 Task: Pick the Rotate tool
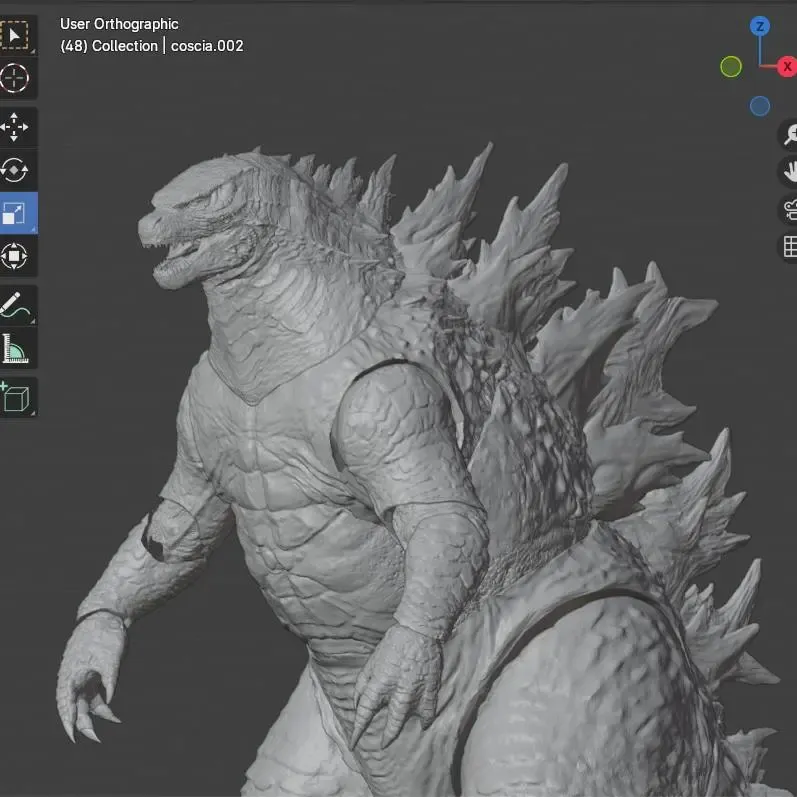(x=14, y=170)
